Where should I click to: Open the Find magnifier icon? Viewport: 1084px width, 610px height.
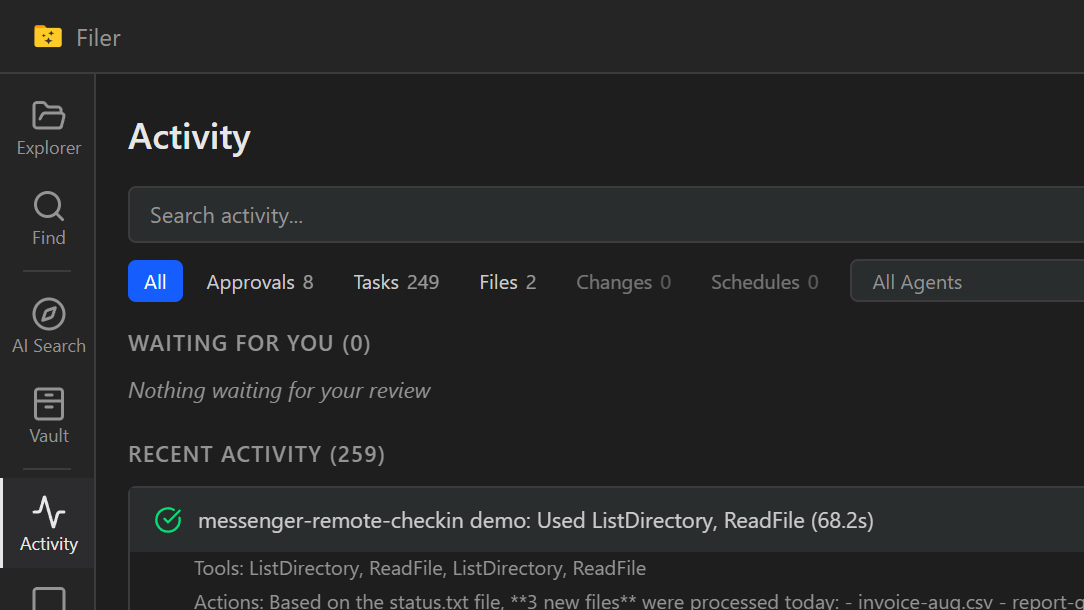click(x=48, y=206)
